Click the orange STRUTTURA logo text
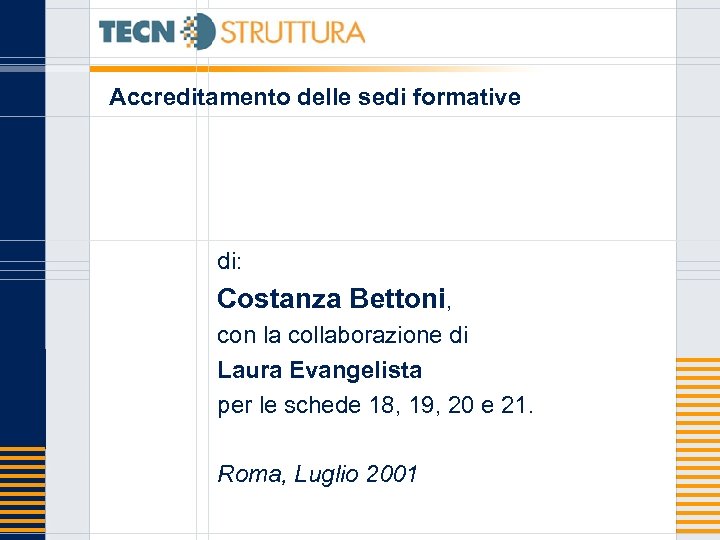Screen dimensions: 720x540 292,32
